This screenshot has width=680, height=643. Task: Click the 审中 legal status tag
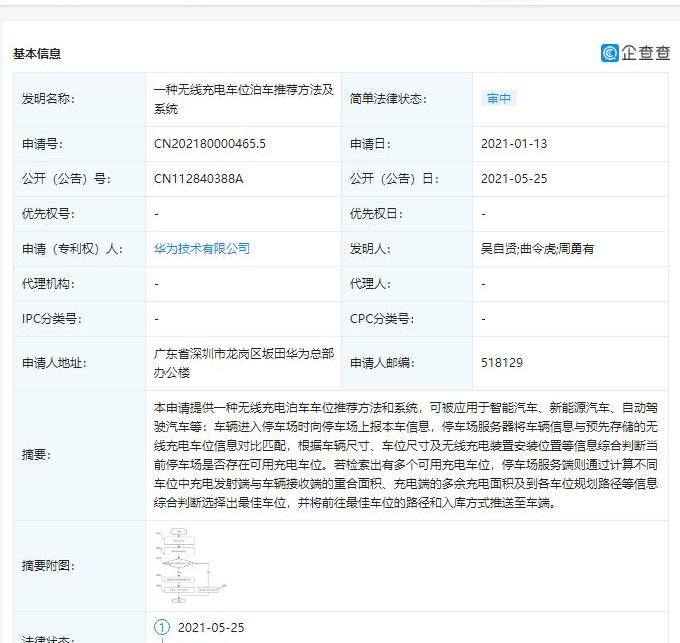pos(499,98)
